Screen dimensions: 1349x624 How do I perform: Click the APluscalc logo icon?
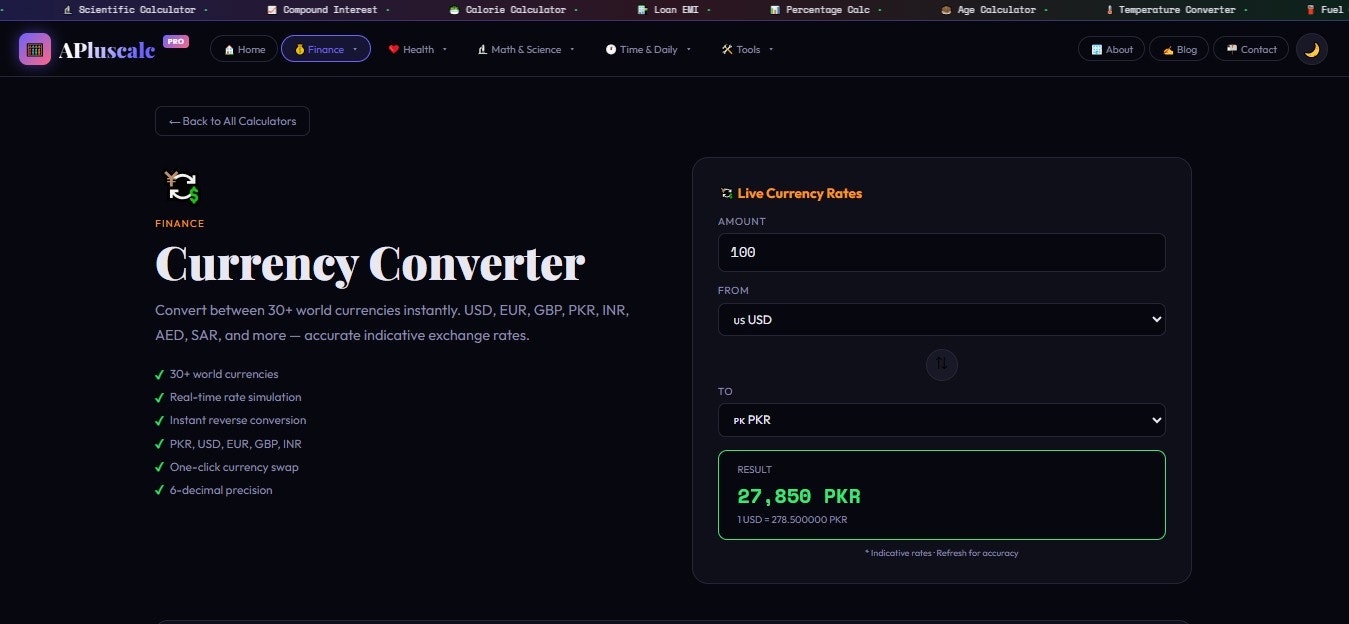35,49
